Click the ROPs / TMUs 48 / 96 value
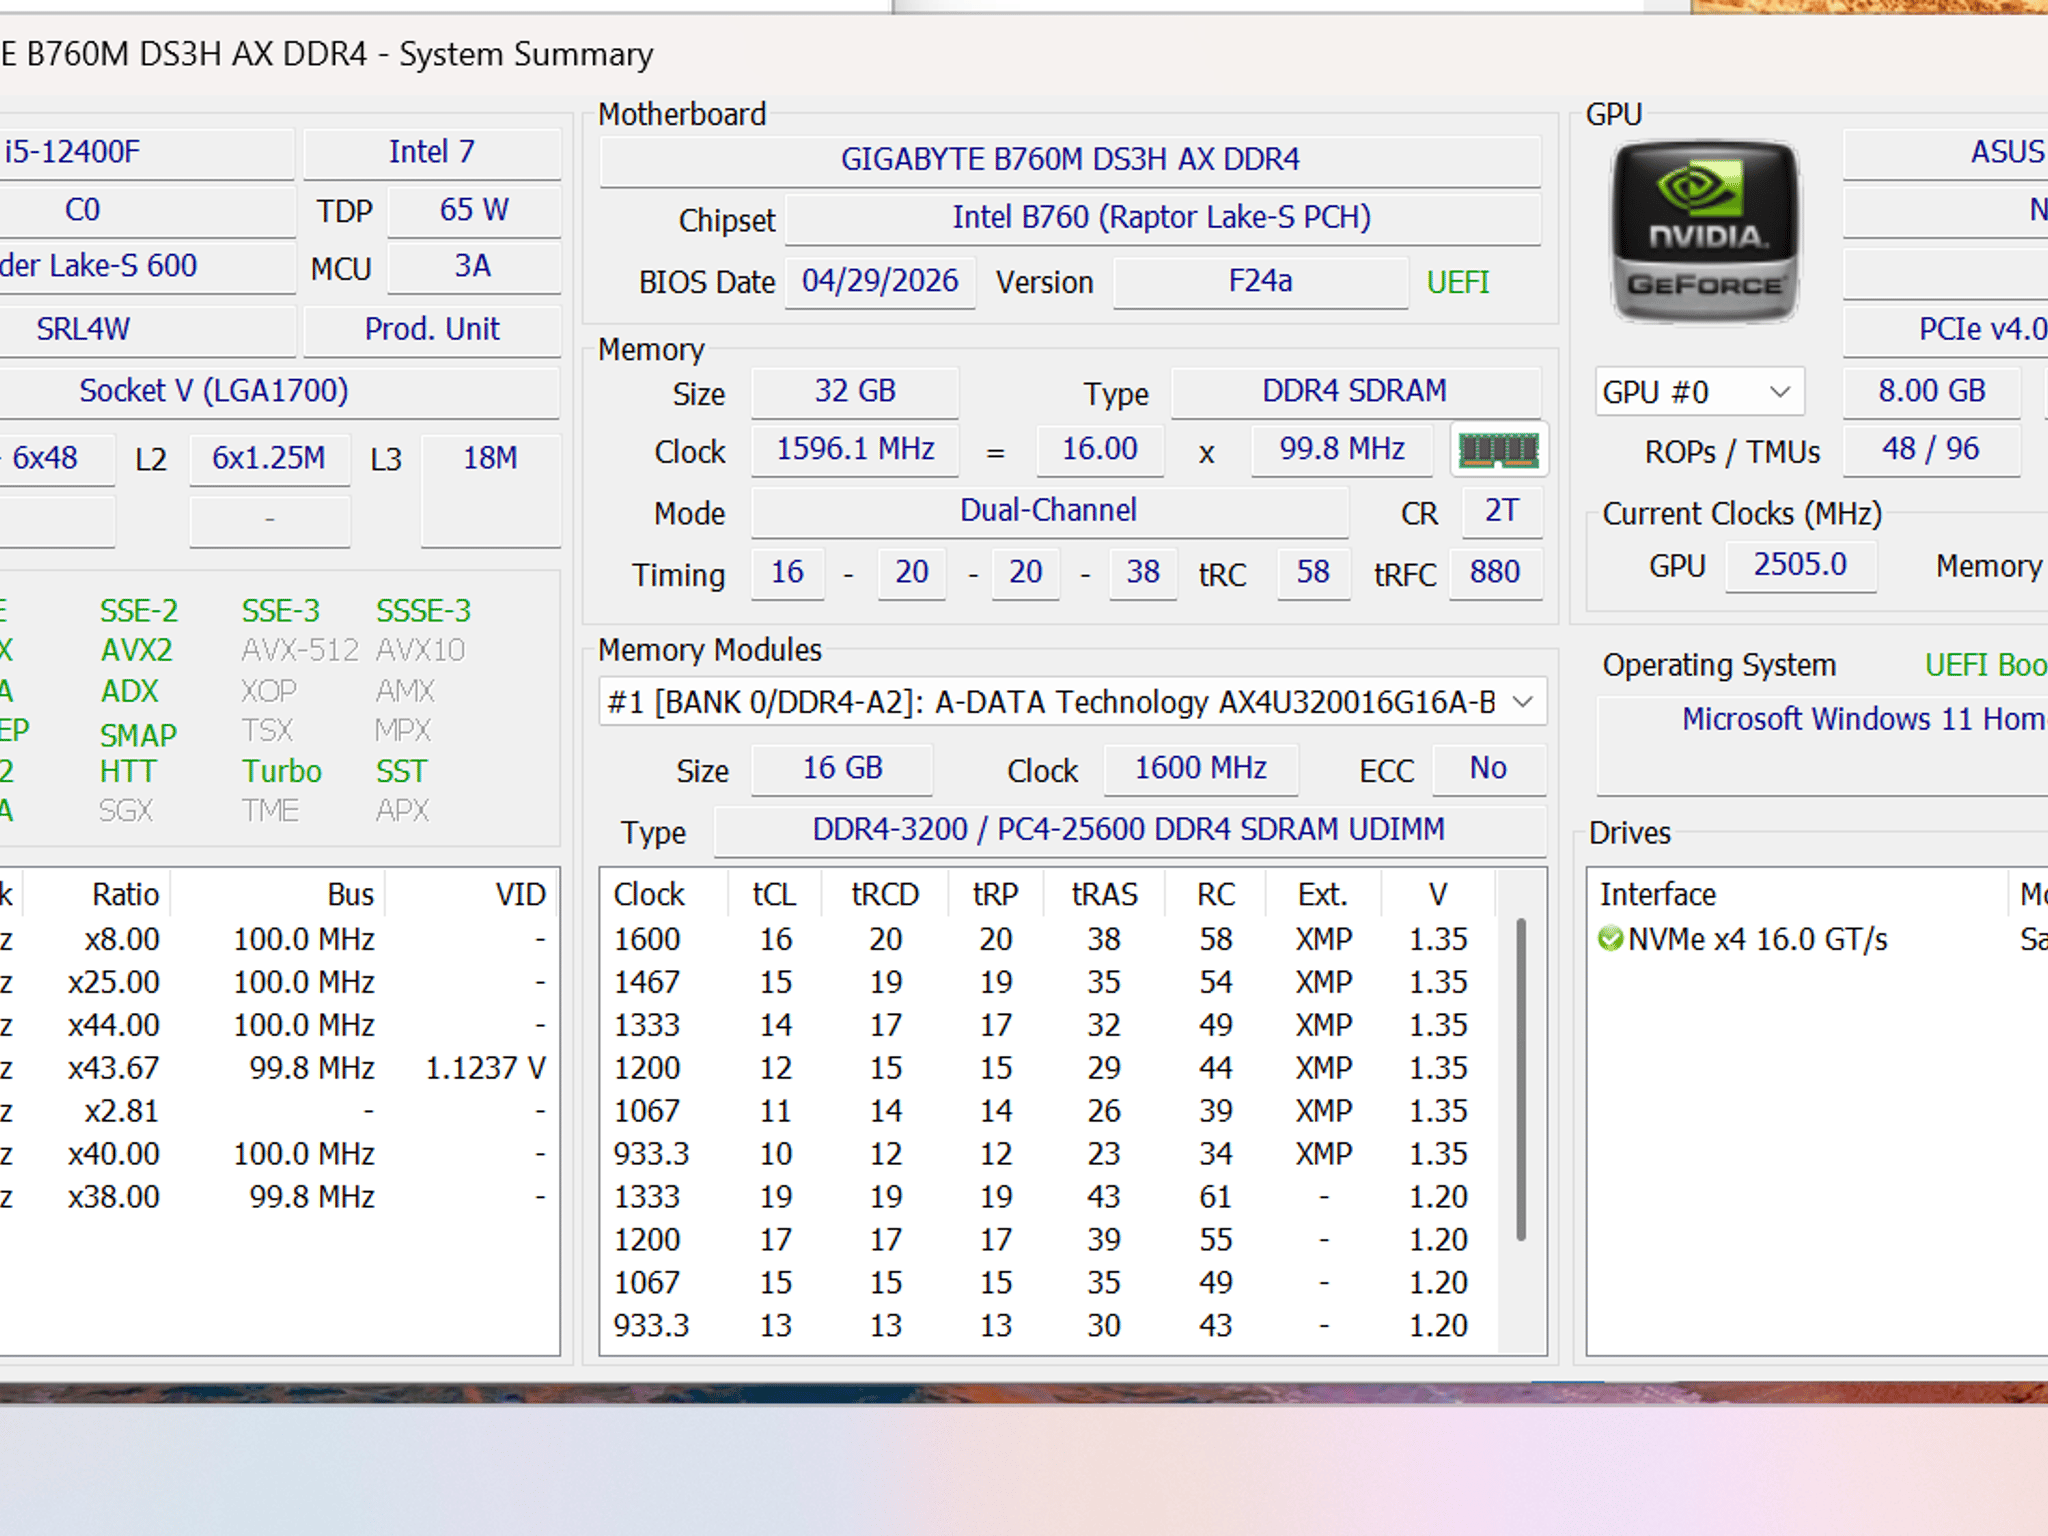 point(1931,449)
